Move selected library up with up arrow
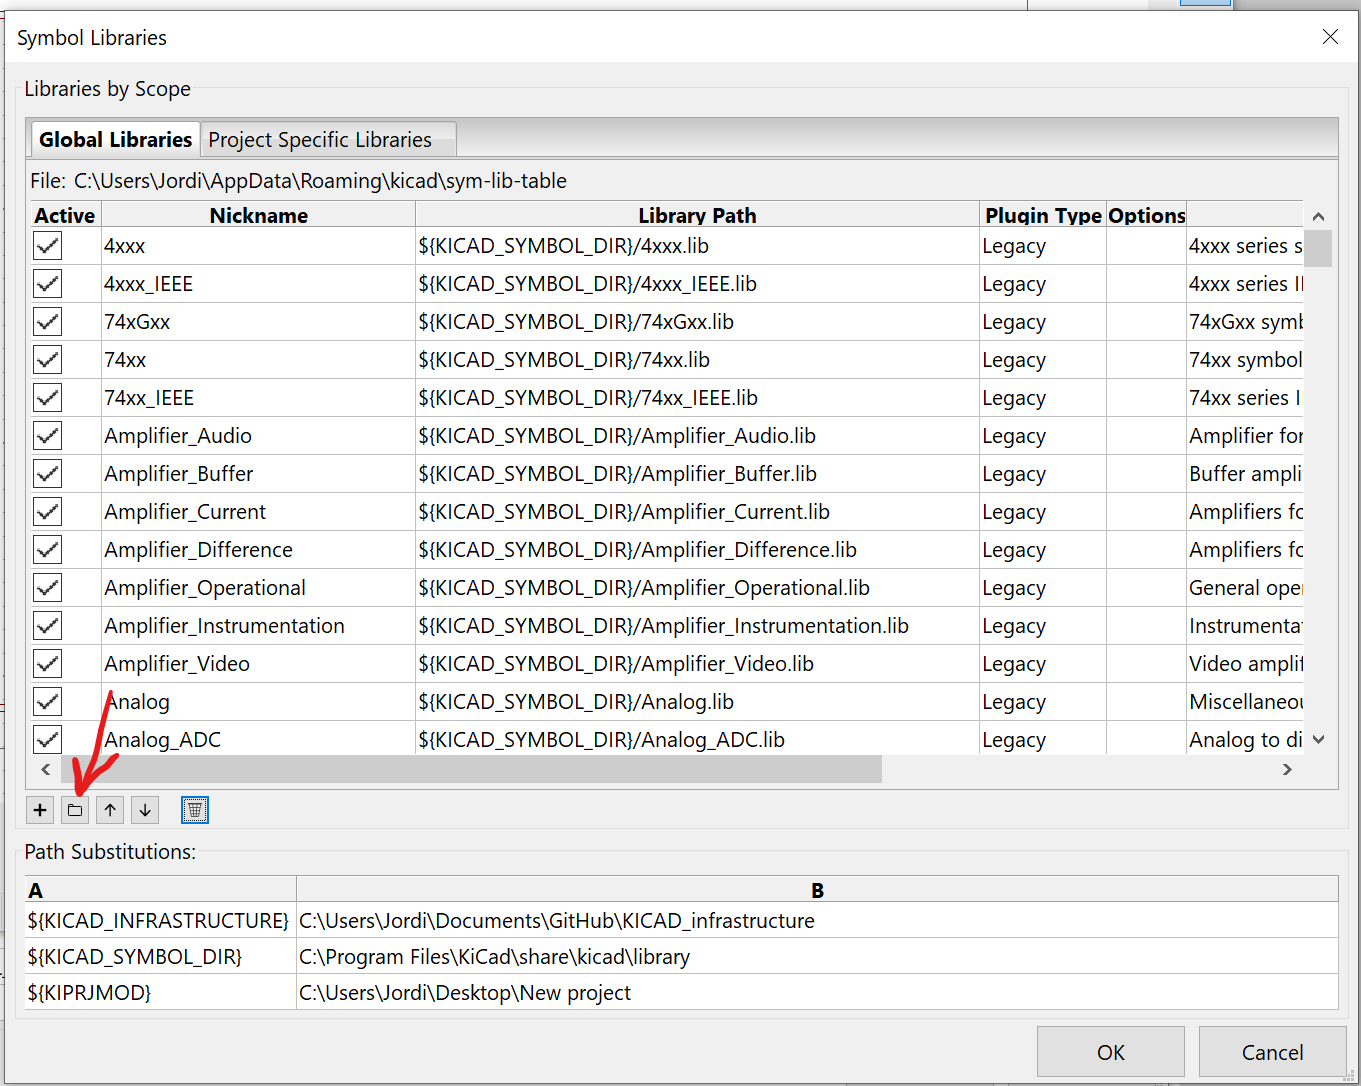This screenshot has width=1361, height=1086. tap(110, 810)
